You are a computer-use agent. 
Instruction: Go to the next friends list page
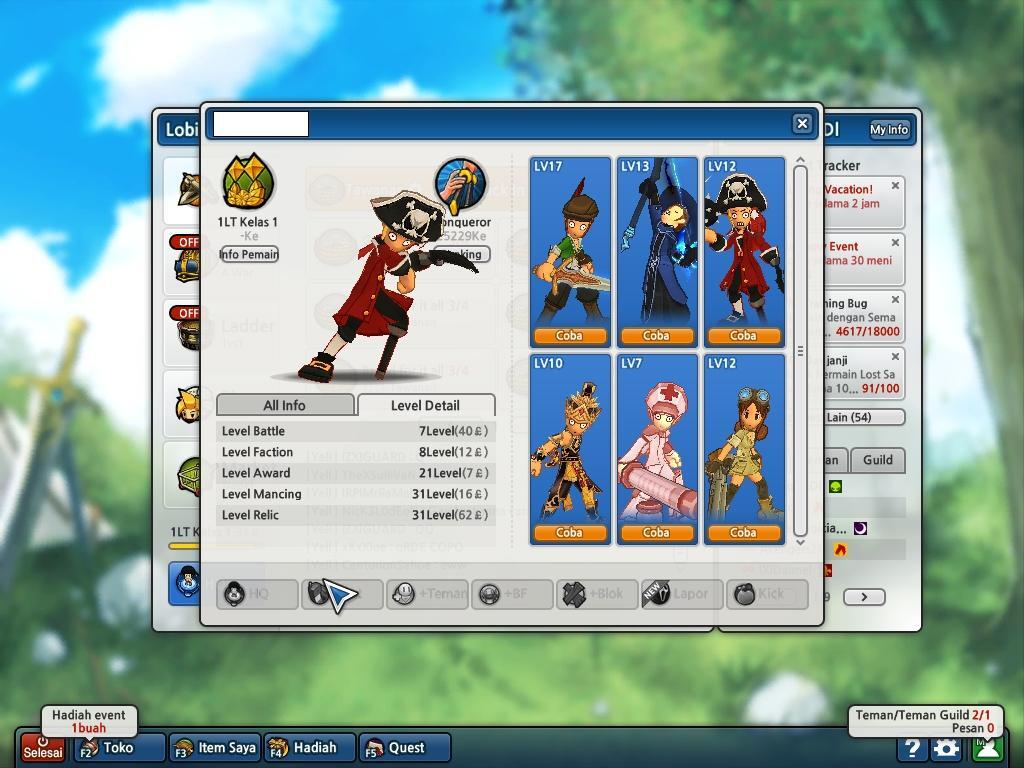pos(864,596)
